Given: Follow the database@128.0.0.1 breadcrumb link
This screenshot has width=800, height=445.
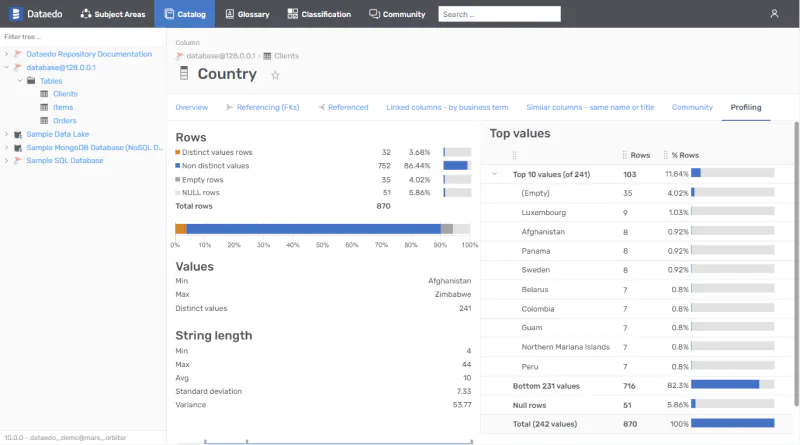Looking at the screenshot, I should tap(220, 56).
